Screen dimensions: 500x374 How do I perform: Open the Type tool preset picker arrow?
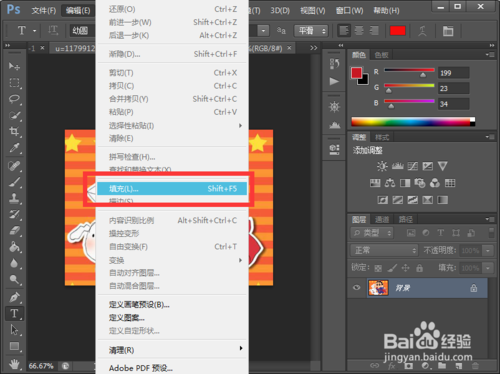coord(35,31)
